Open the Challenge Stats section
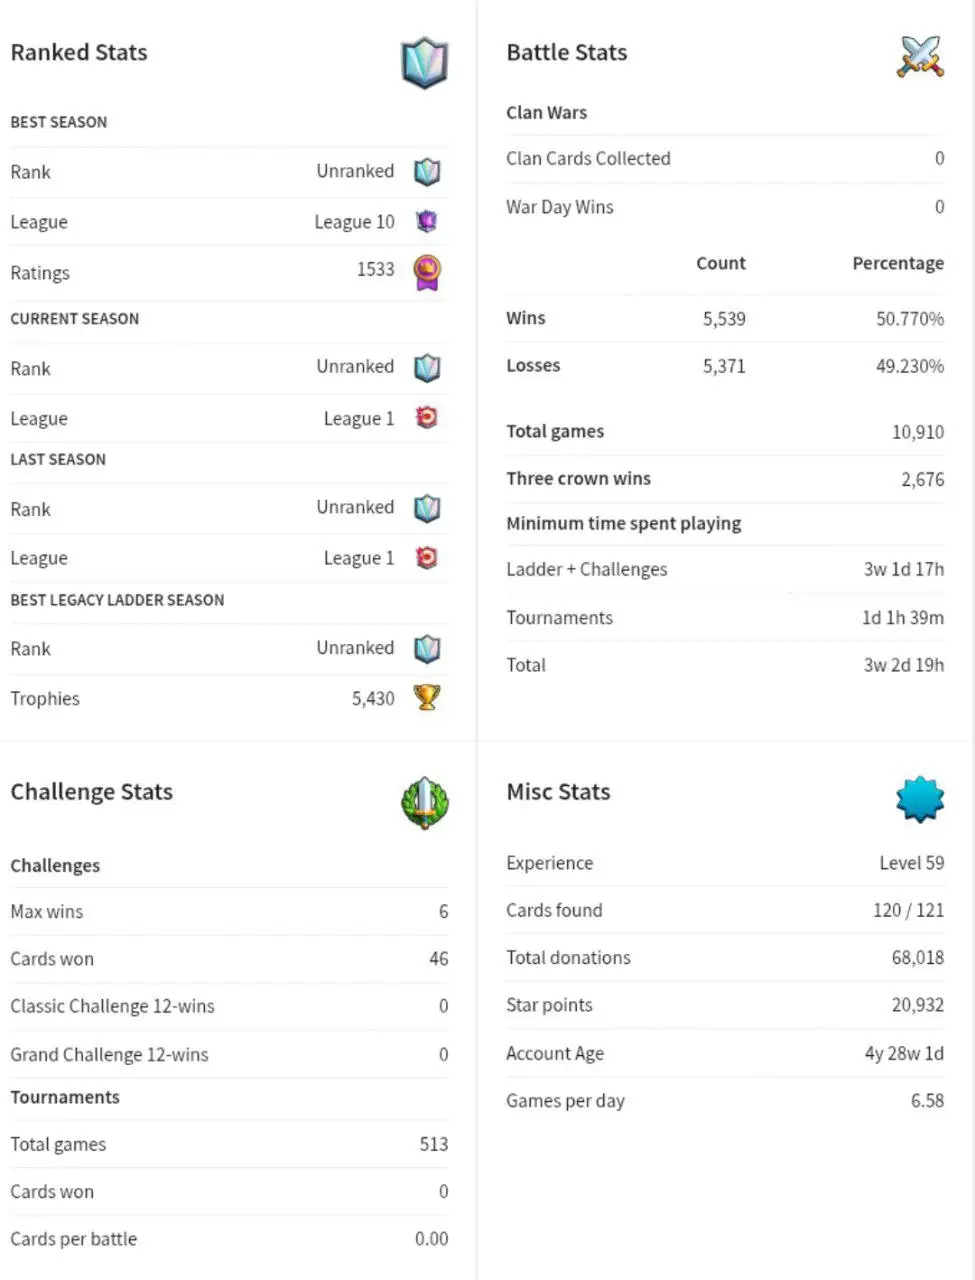The height and width of the screenshot is (1280, 975). click(x=92, y=791)
